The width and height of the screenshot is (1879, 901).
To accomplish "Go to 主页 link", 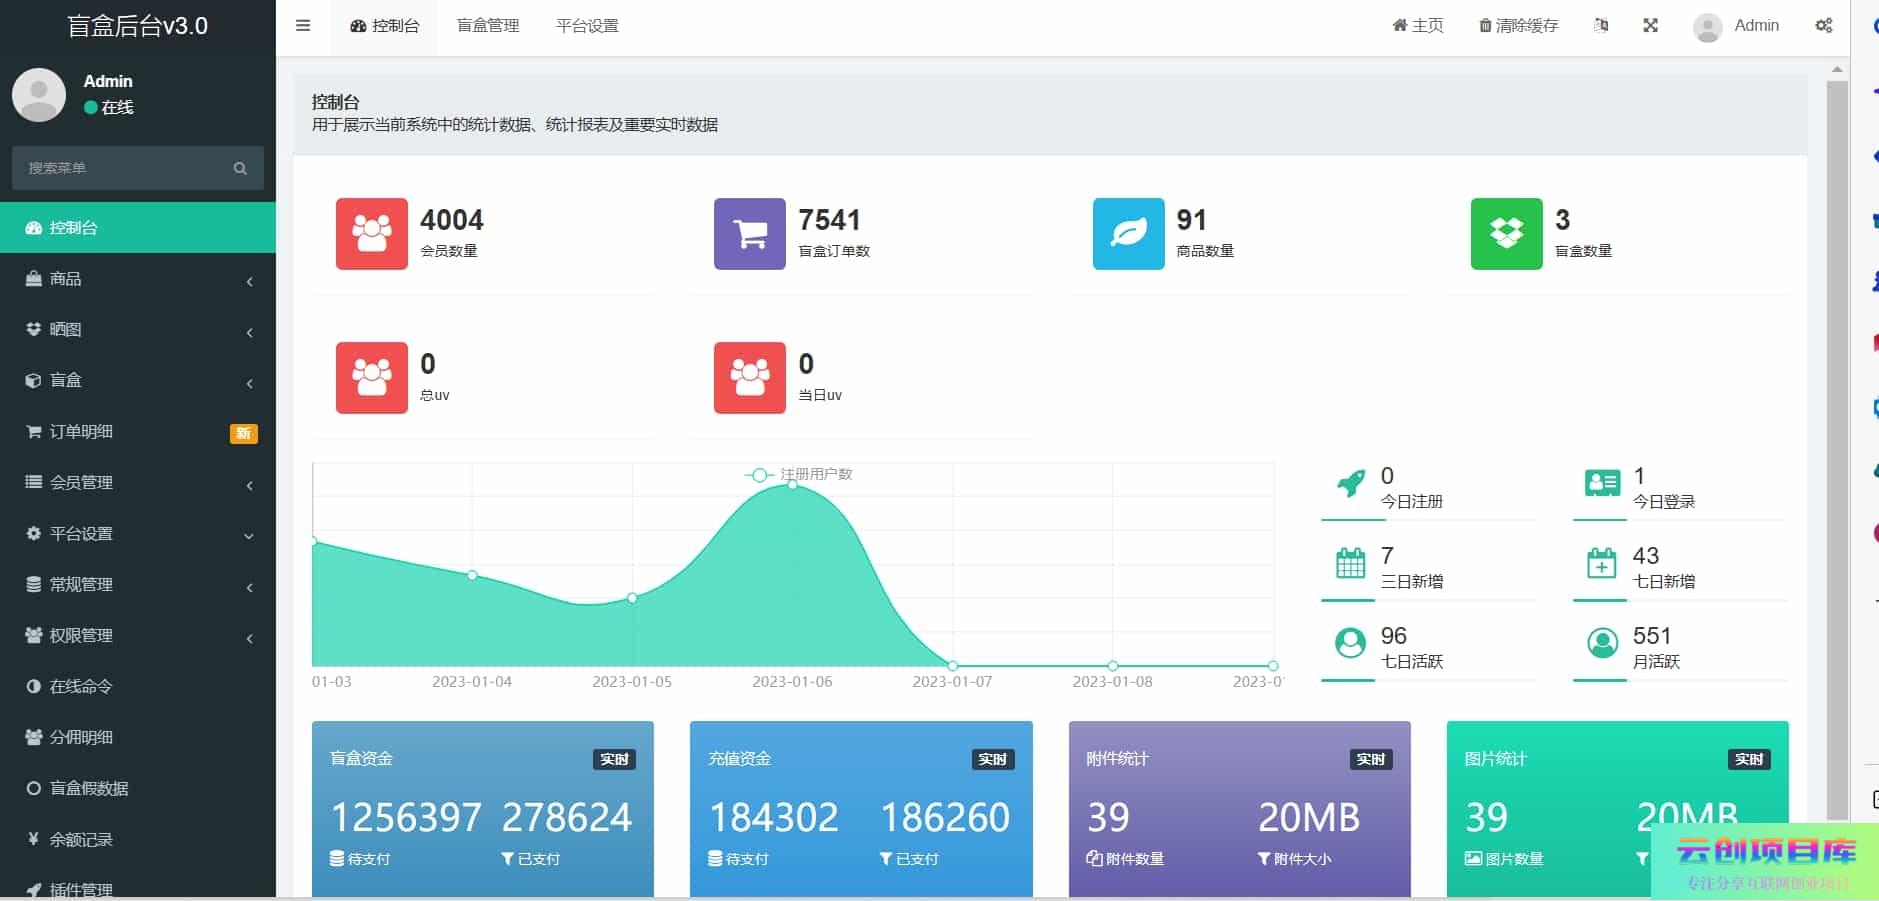I will [x=1417, y=26].
